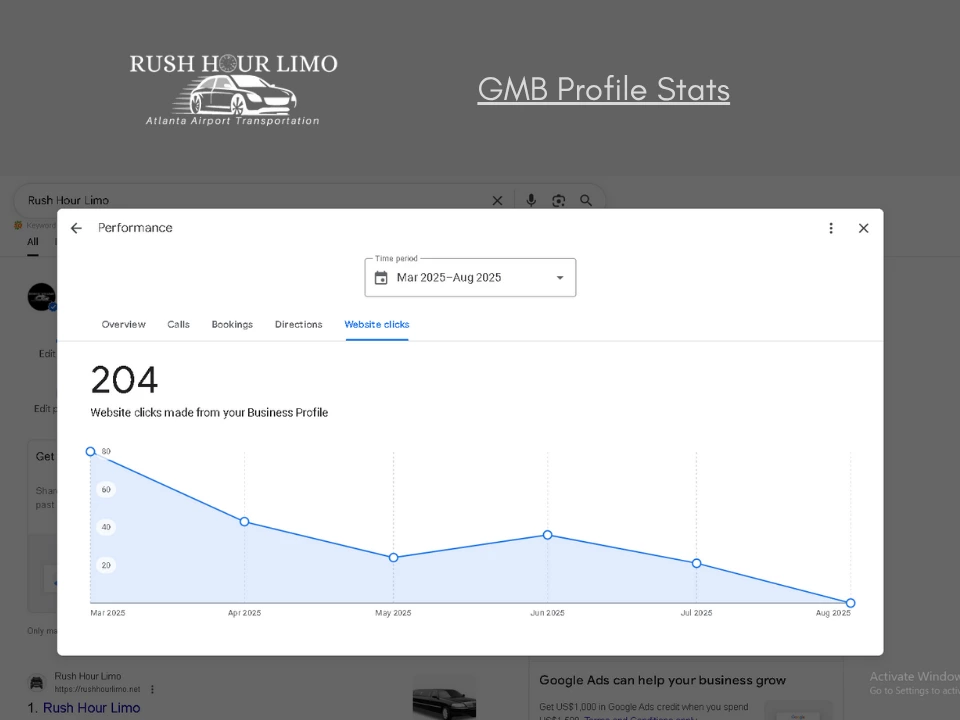Close the Performance dialog
960x720 pixels.
[x=863, y=228]
